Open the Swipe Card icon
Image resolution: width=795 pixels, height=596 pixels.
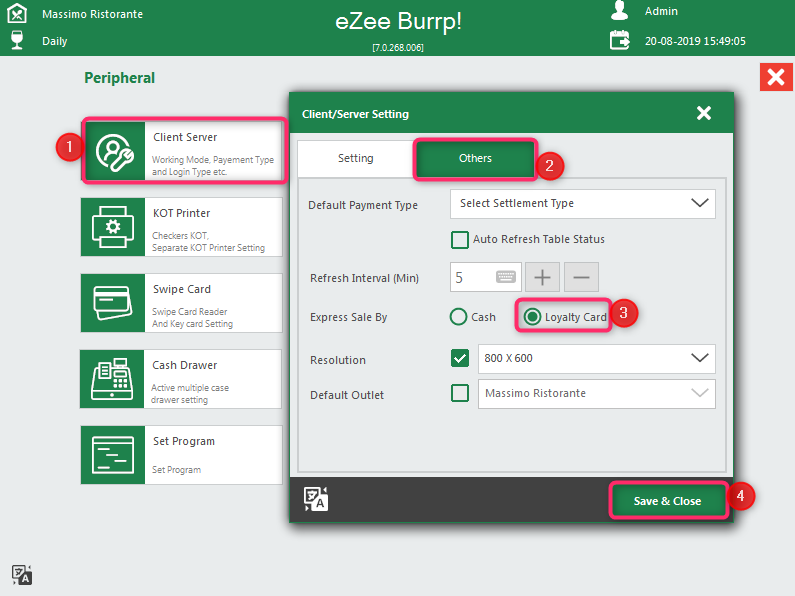click(x=113, y=303)
